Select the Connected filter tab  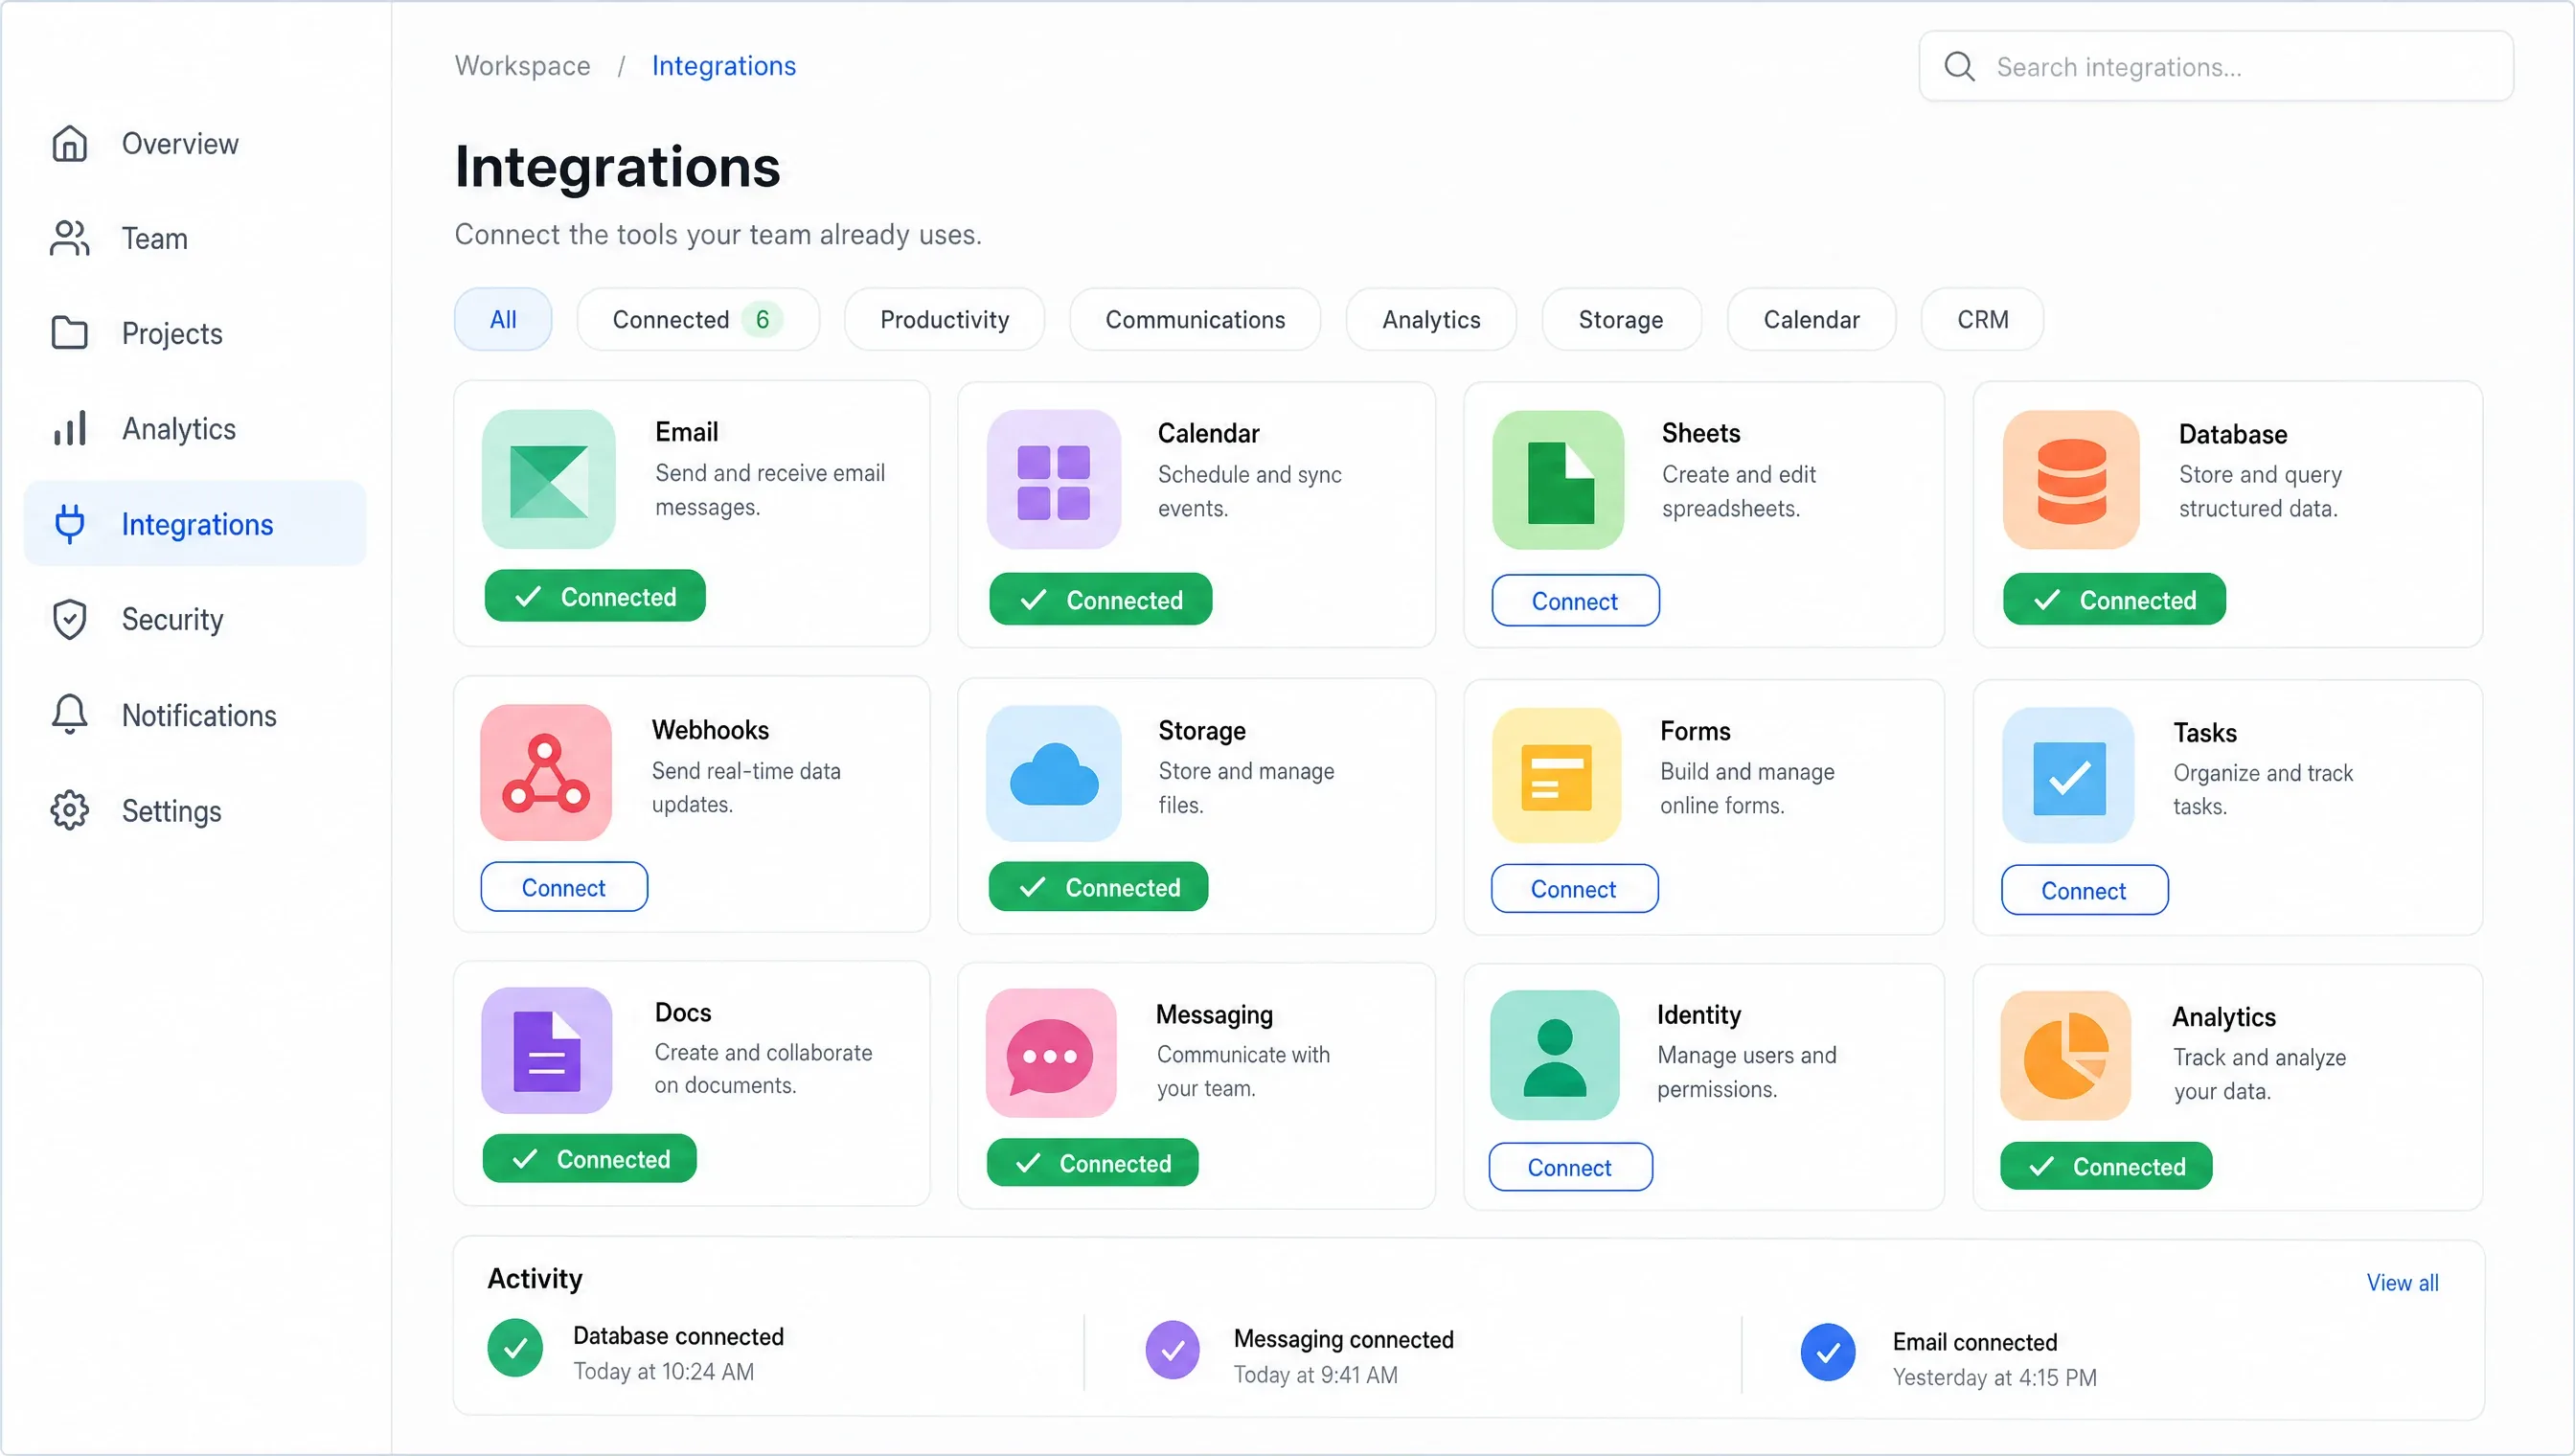[698, 319]
